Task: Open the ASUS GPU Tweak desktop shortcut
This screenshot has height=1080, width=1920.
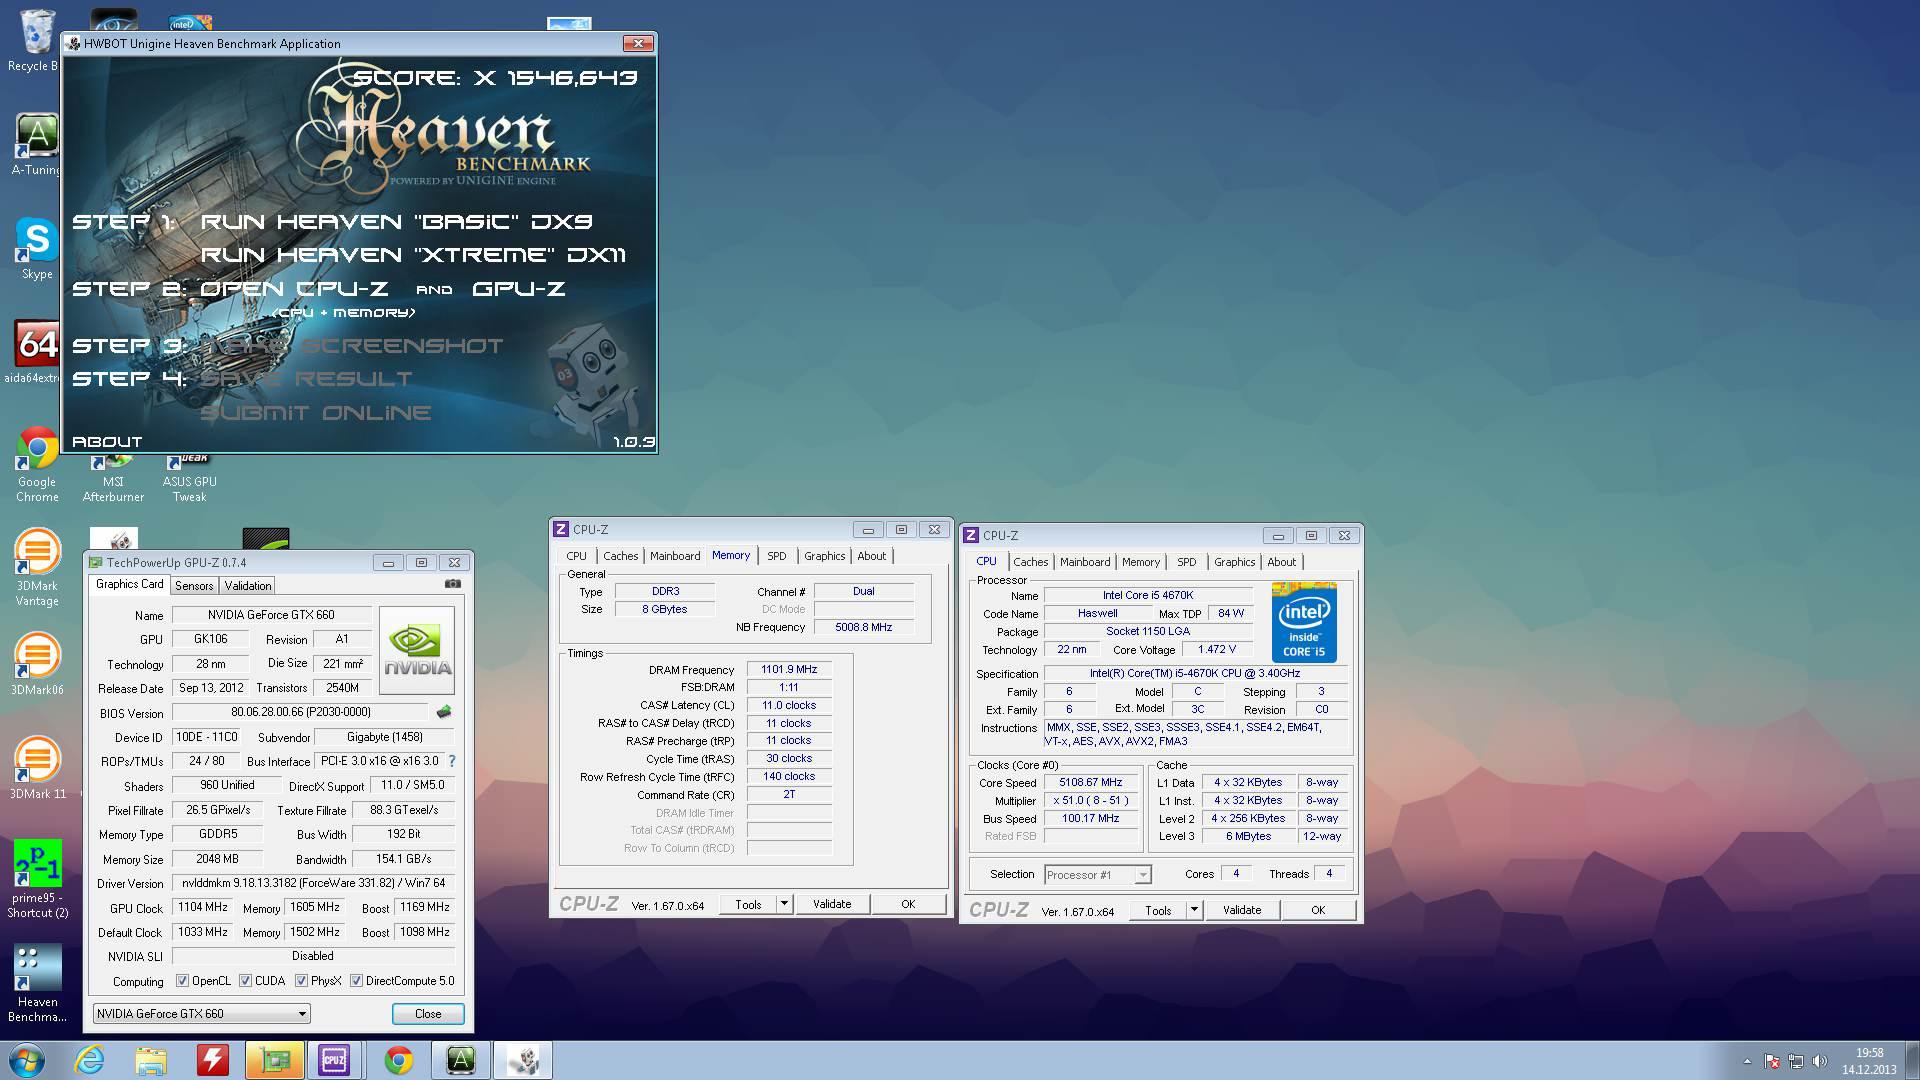Action: [189, 478]
